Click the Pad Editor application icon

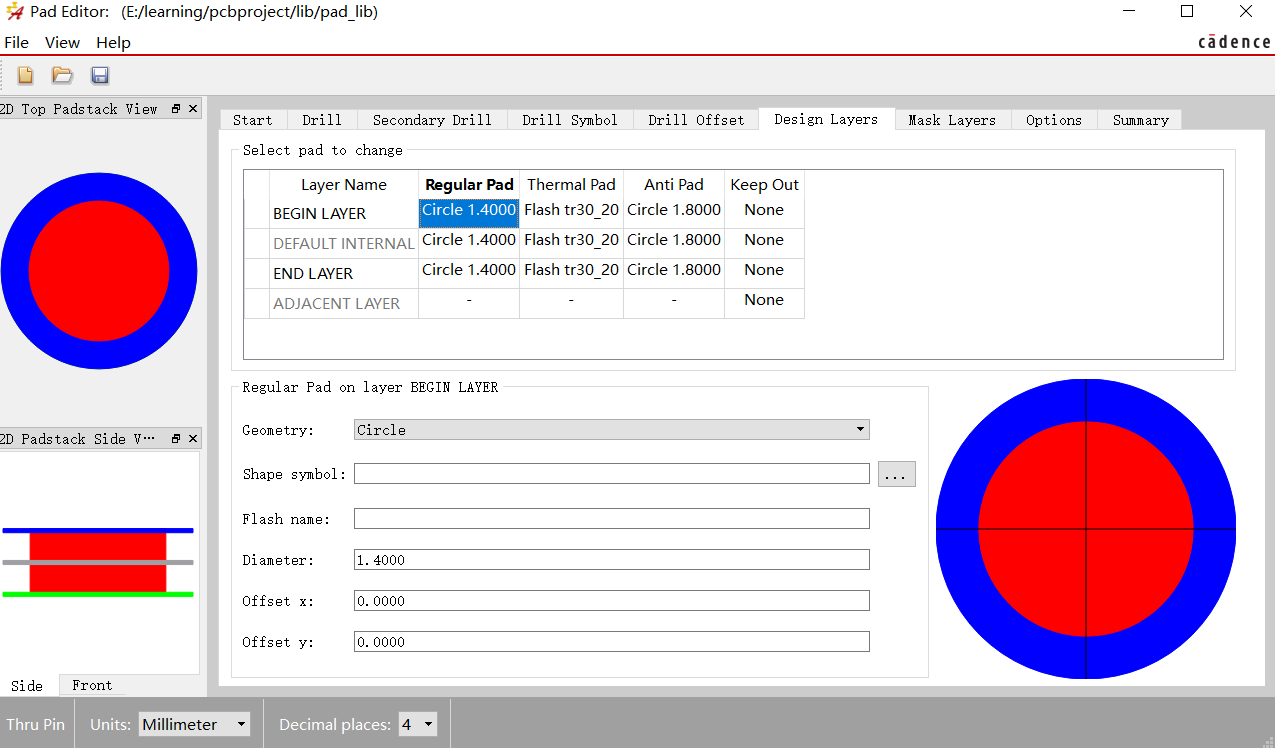click(x=14, y=12)
